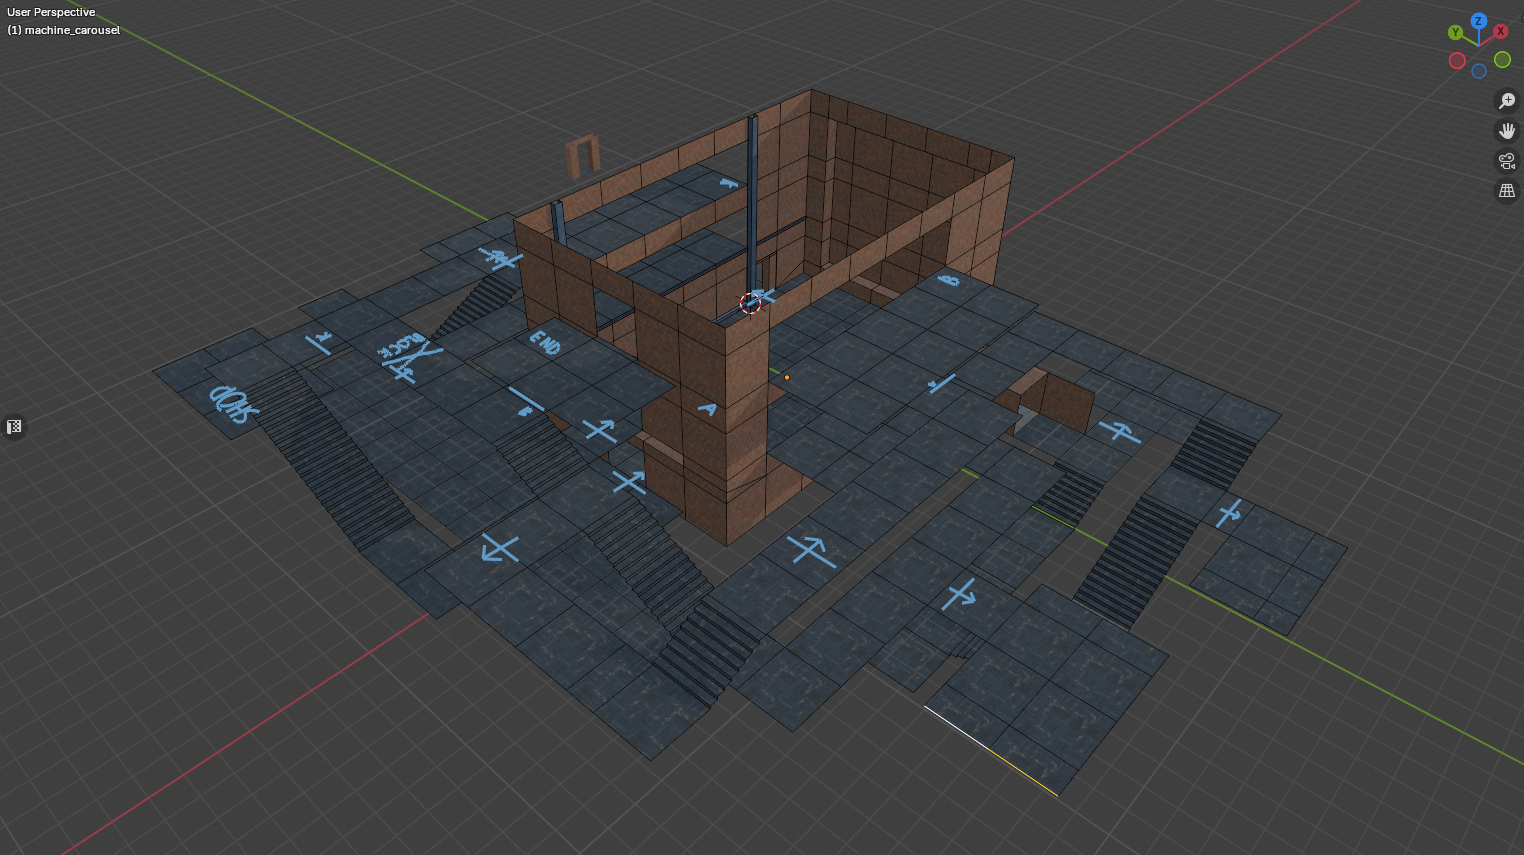Switch between perspective and orthographic projection
Viewport: 1524px width, 855px height.
pyautogui.click(x=1506, y=191)
